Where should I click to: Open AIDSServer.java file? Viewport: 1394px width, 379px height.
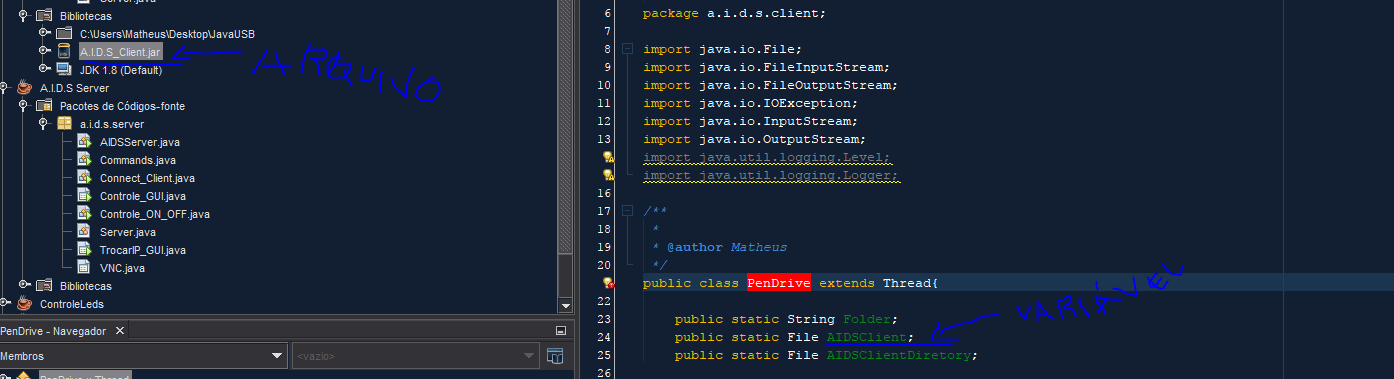point(140,141)
